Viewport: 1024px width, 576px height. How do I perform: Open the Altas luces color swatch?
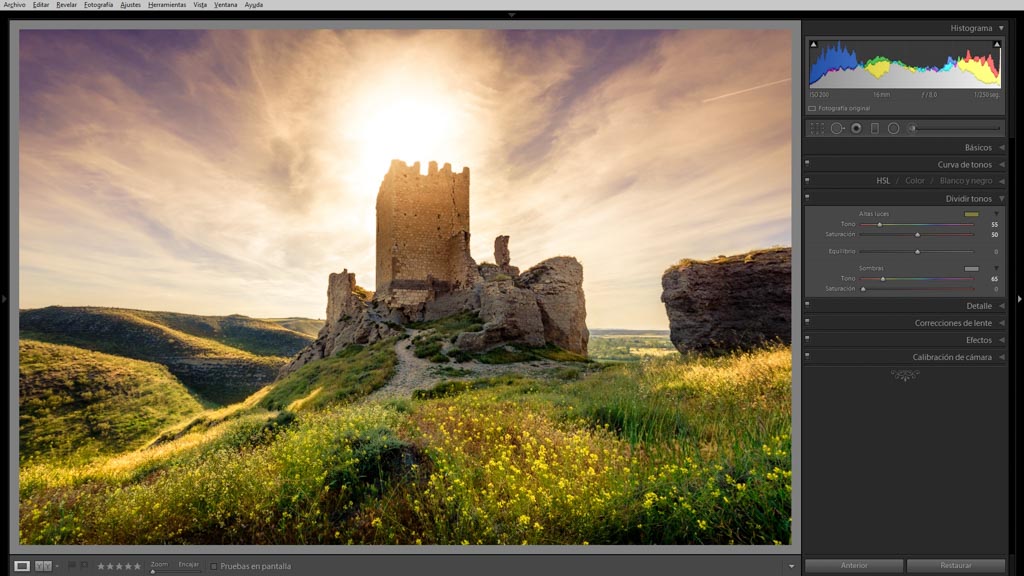point(971,214)
